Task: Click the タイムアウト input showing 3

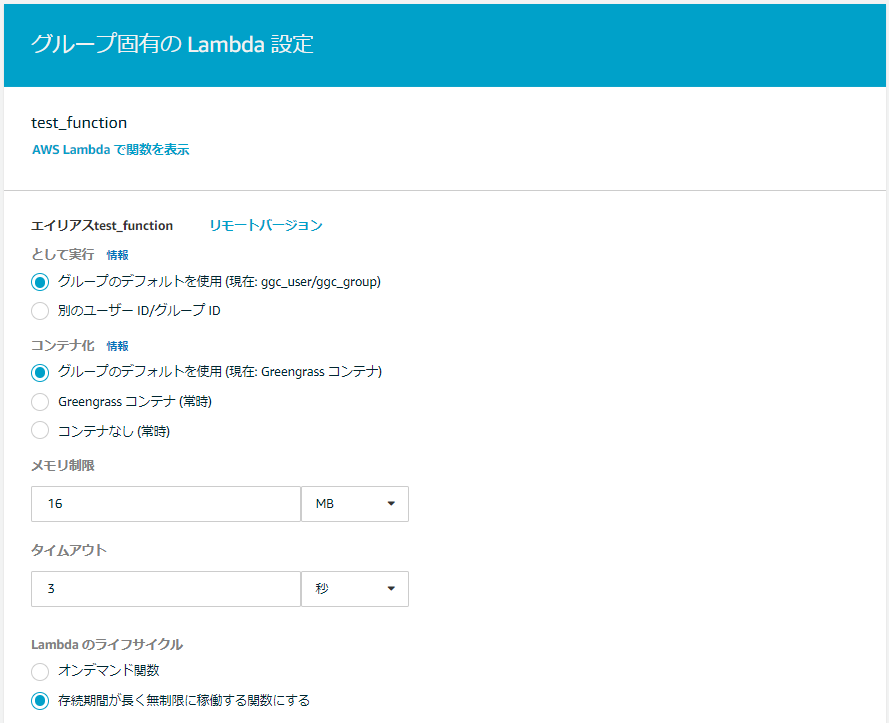Action: [166, 589]
